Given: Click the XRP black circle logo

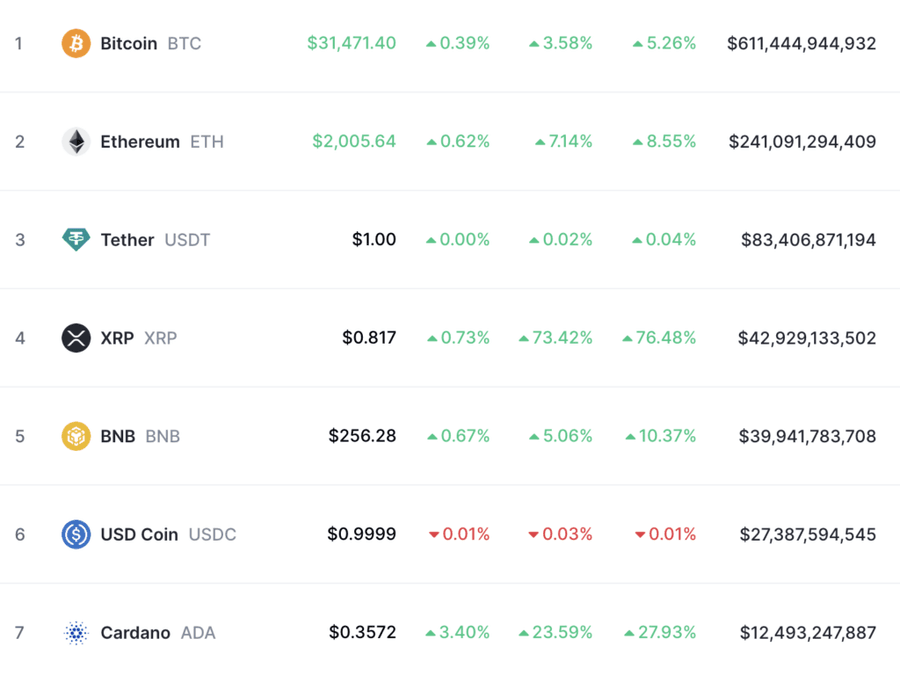Looking at the screenshot, I should pos(76,338).
